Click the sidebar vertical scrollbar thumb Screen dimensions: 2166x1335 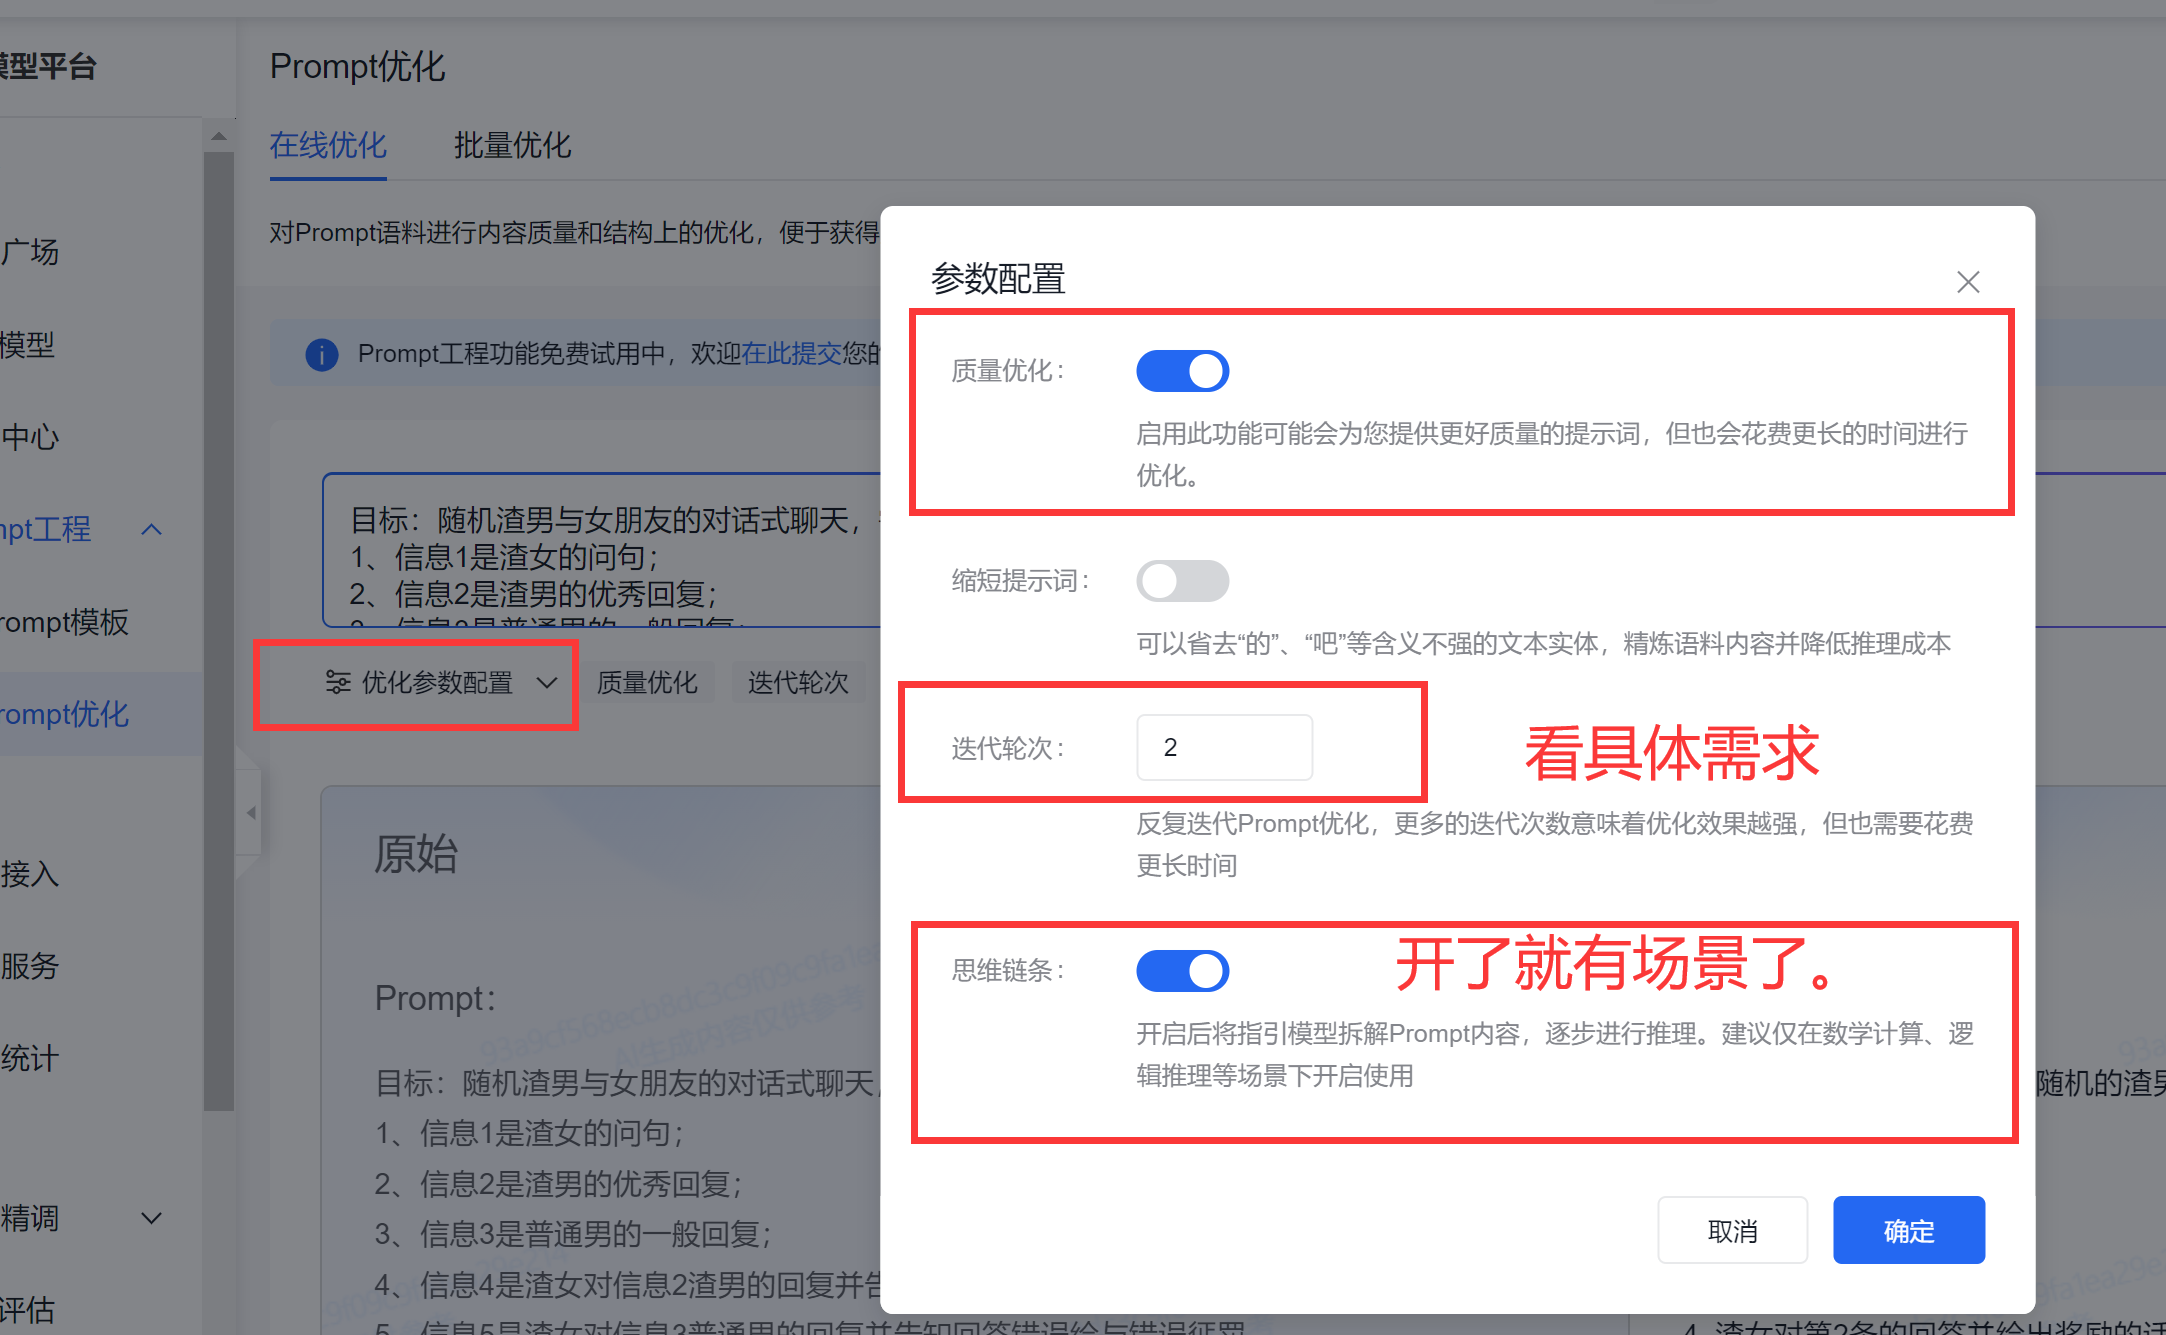[x=219, y=630]
